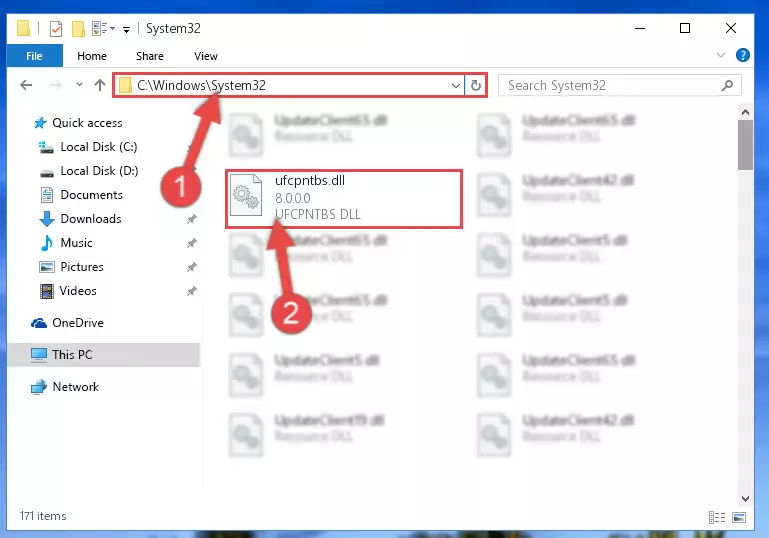
Task: Click the Videos filmstrip icon
Action: (x=47, y=291)
